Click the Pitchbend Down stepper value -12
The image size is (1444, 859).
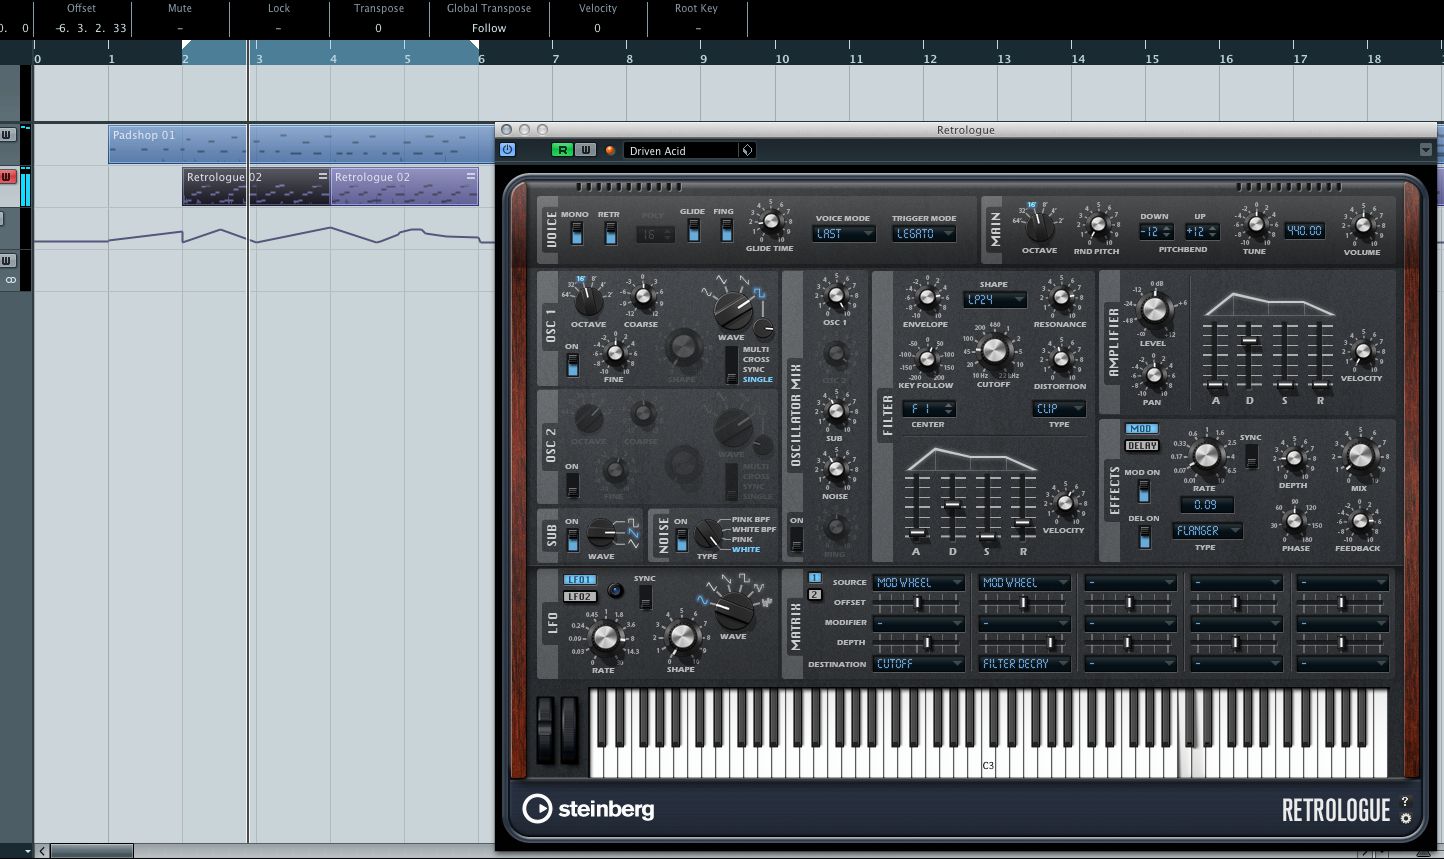click(x=1155, y=232)
